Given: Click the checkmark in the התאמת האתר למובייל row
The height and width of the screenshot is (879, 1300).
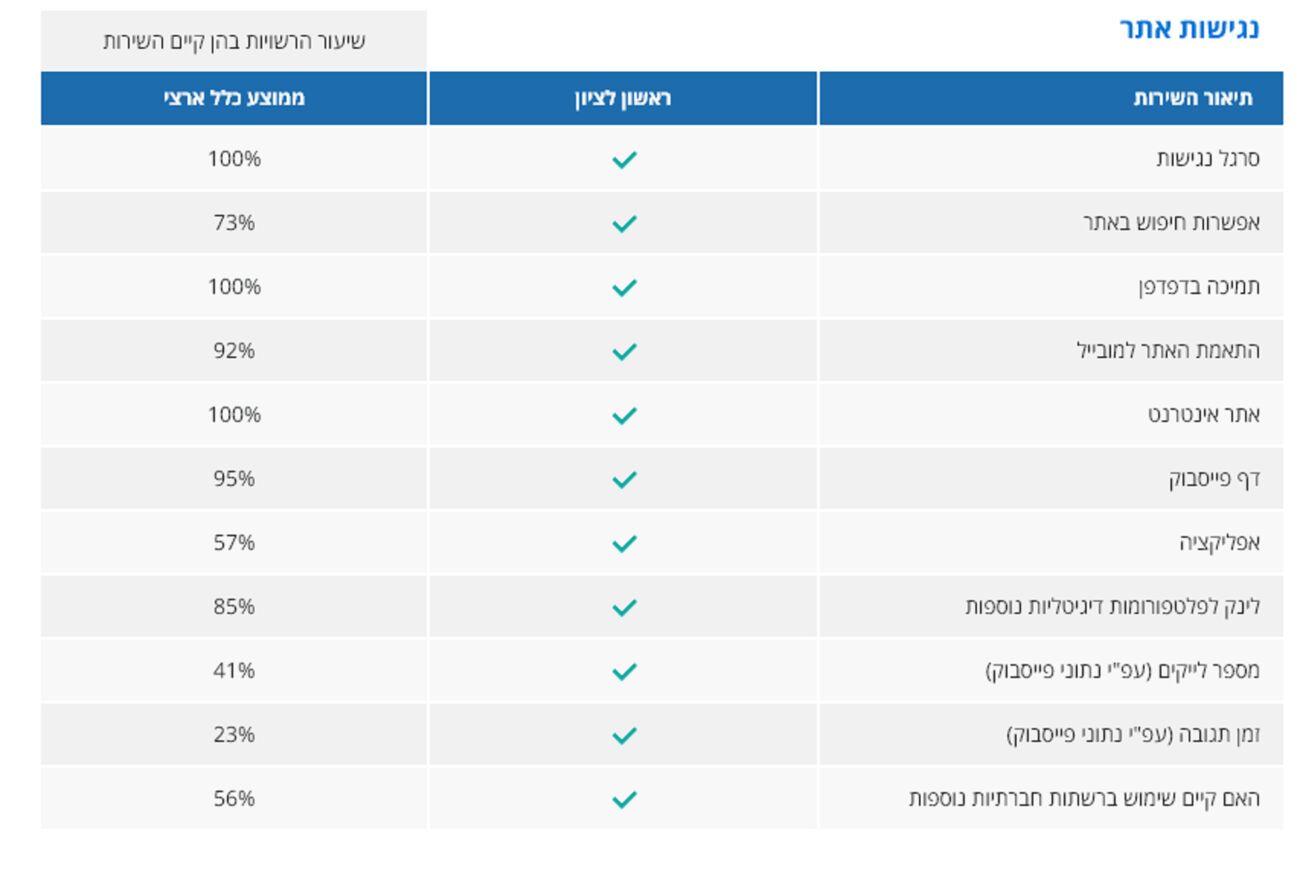Looking at the screenshot, I should click(624, 351).
